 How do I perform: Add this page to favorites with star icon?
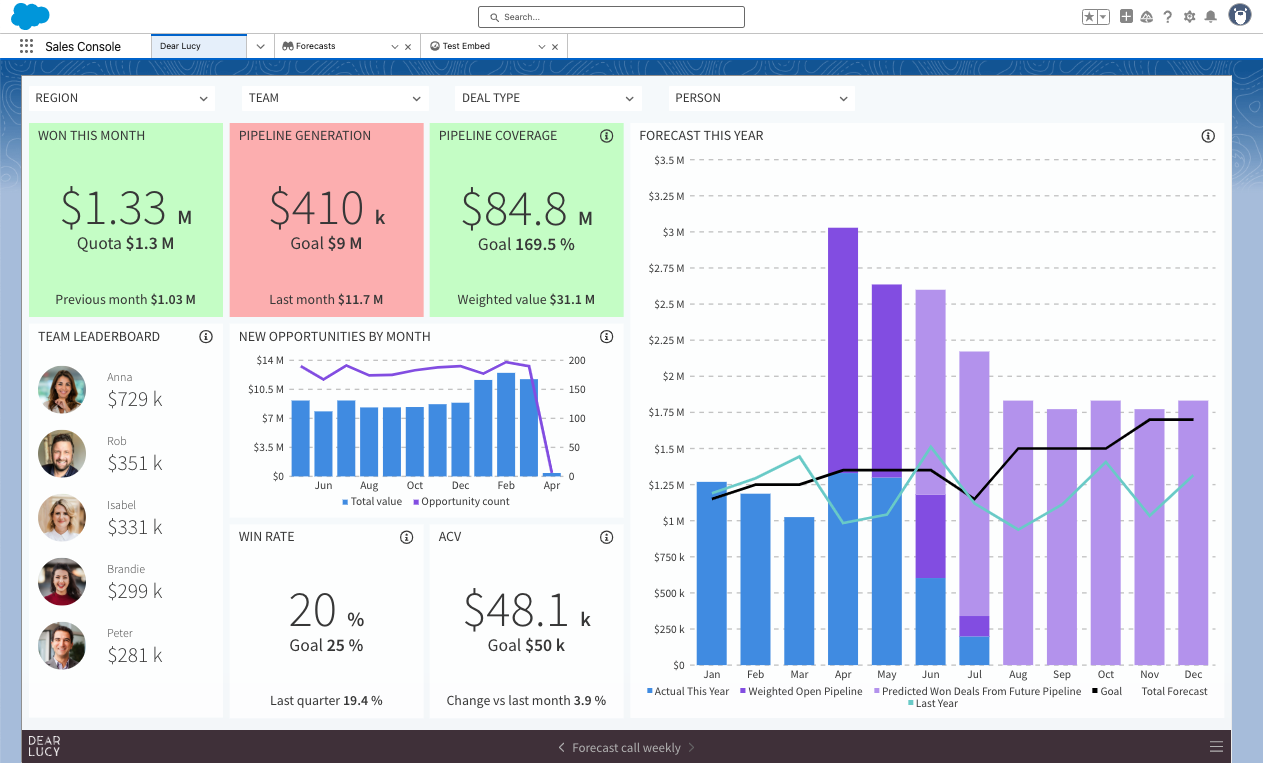(x=1090, y=17)
